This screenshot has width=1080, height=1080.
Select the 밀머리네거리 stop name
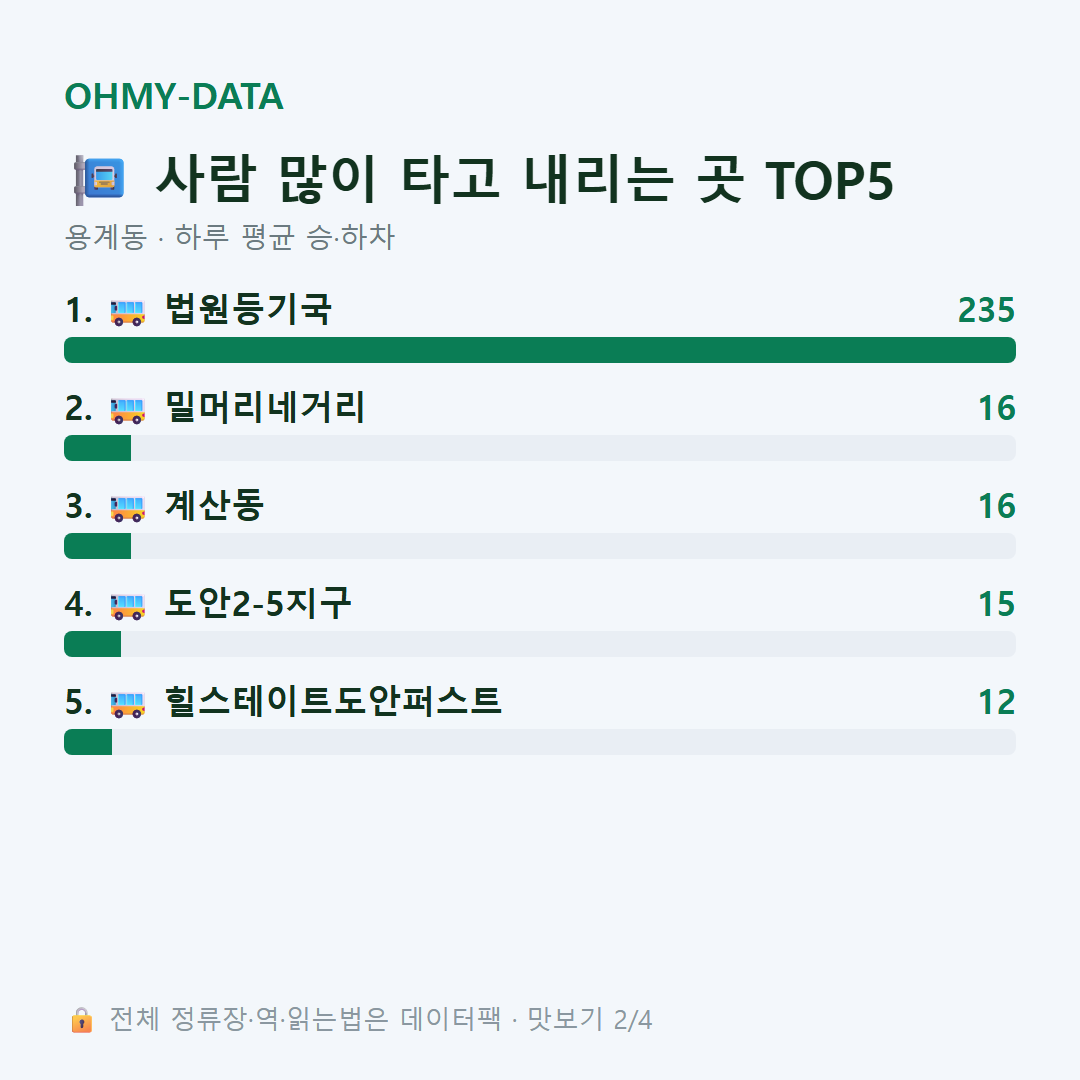pos(265,407)
